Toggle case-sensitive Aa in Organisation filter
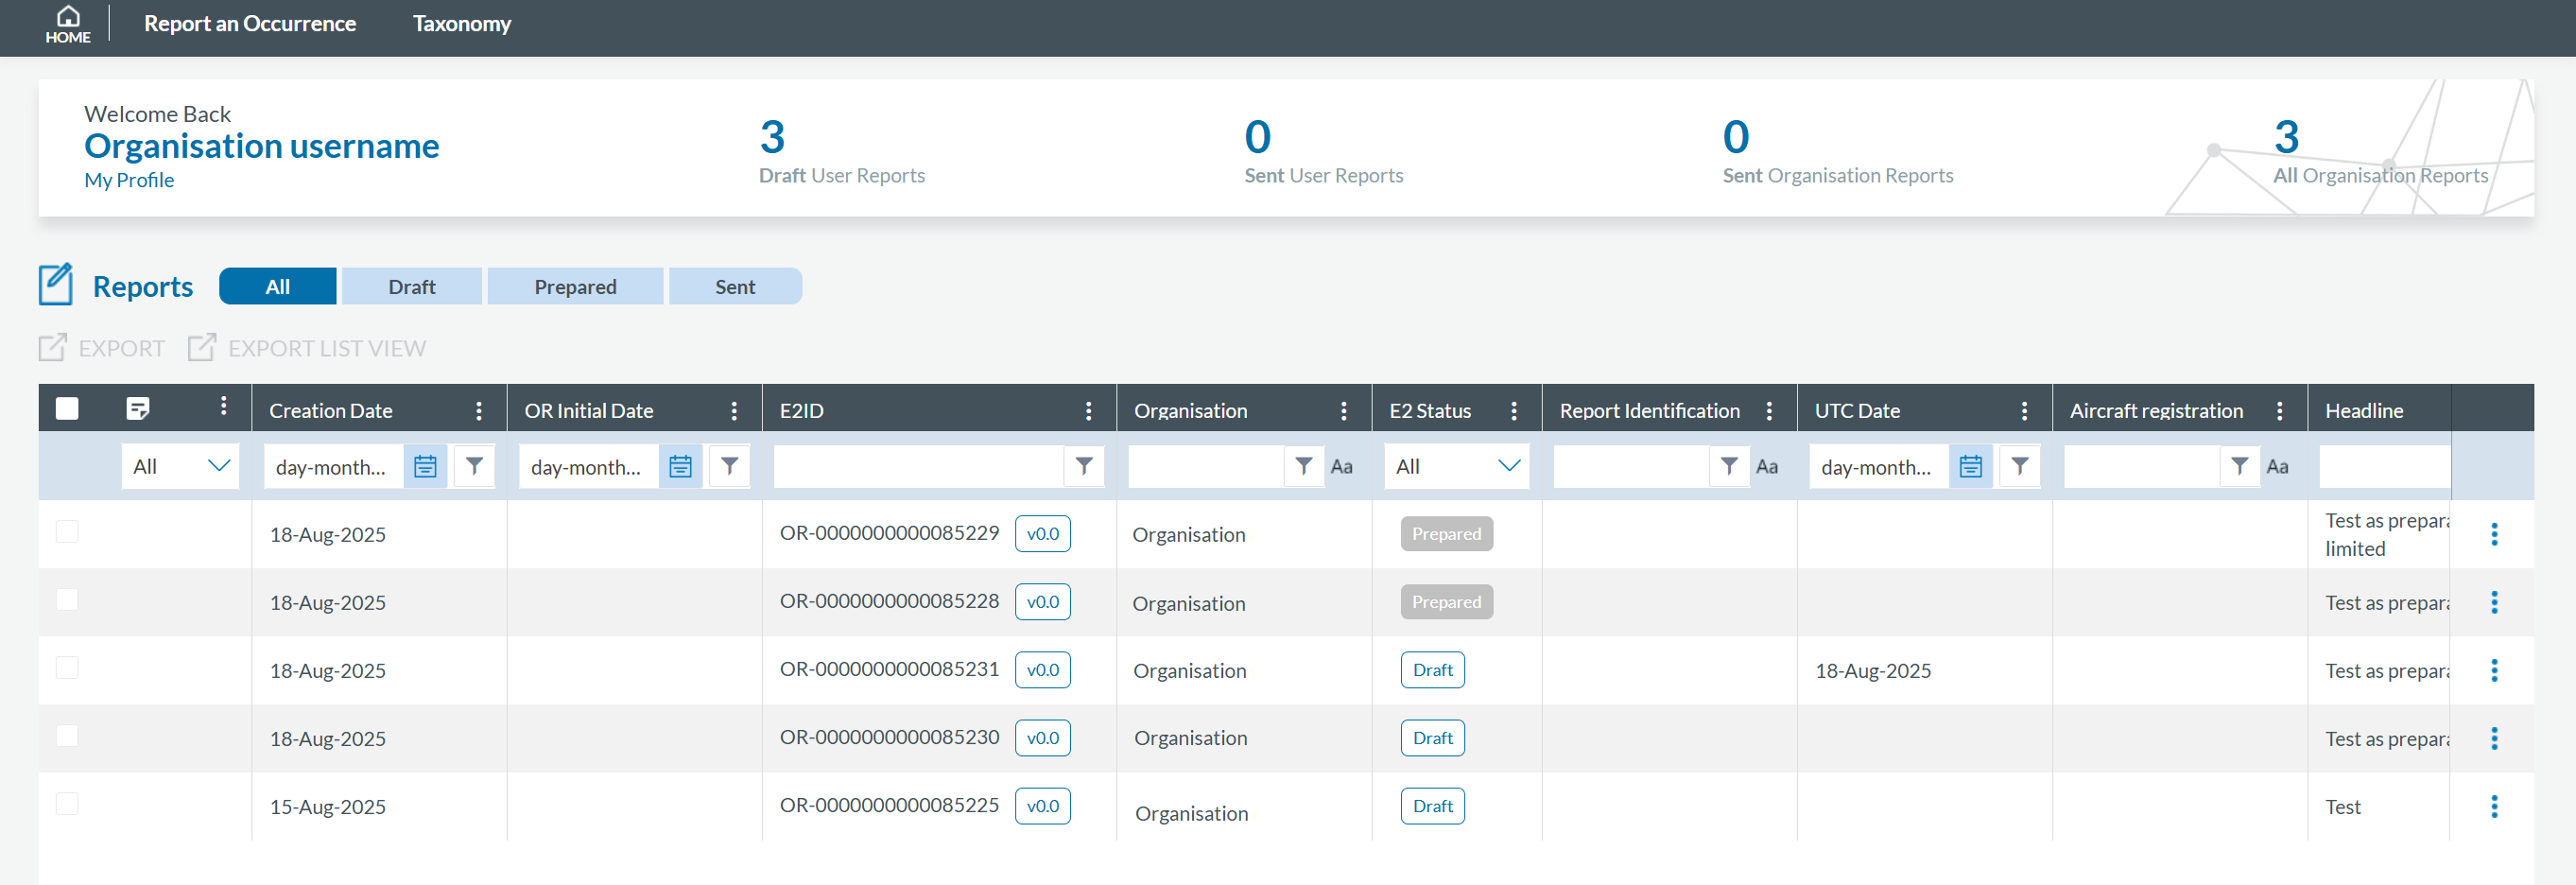 [1341, 467]
